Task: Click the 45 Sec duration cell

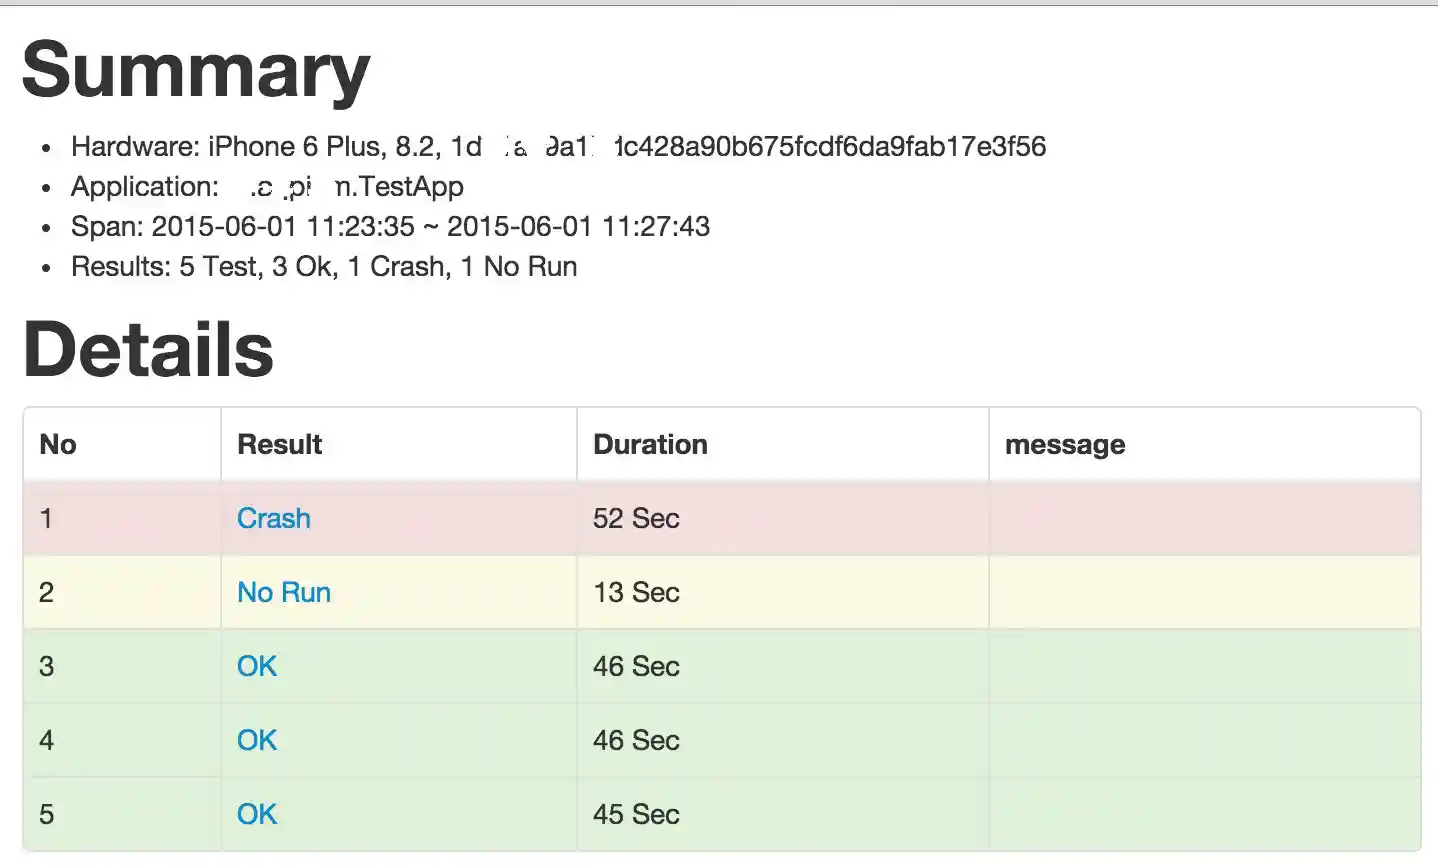Action: pos(636,814)
